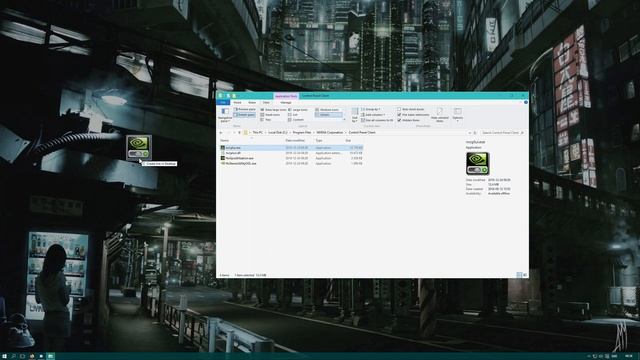Select the fourth file in the list
This screenshot has width=640, height=360.
(x=291, y=163)
